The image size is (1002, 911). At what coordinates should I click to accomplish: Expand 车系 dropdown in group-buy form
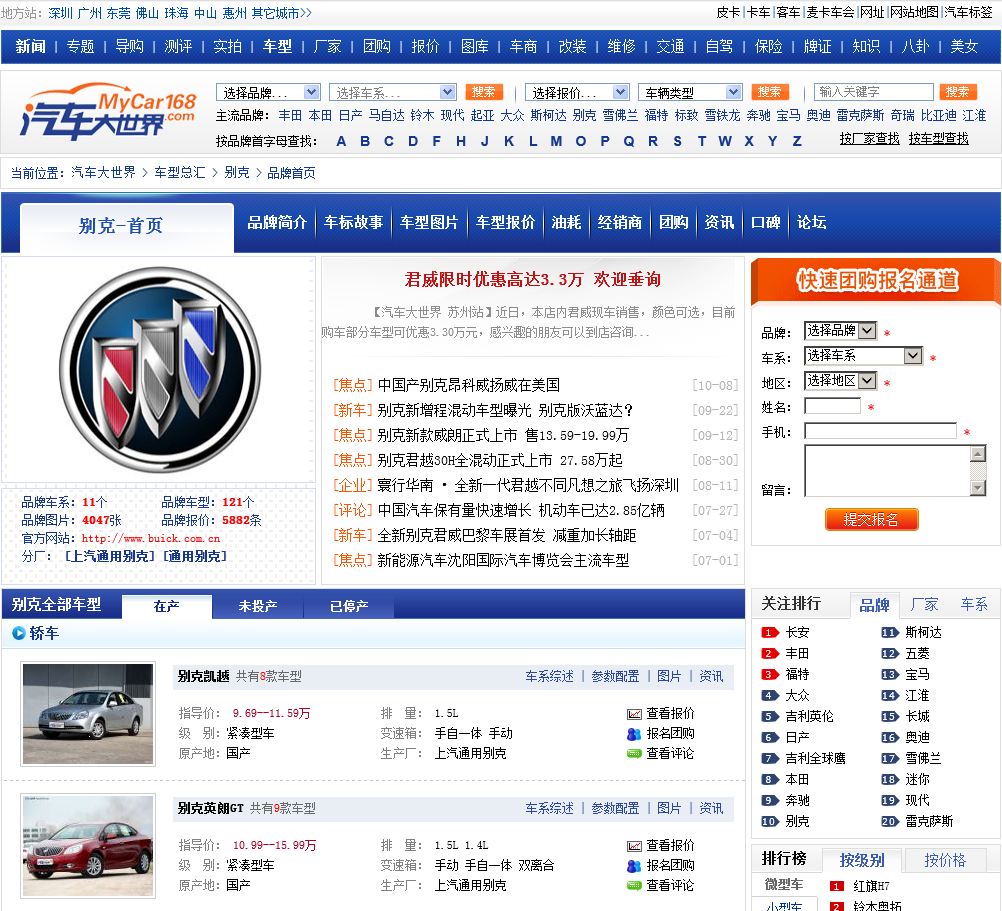point(863,356)
